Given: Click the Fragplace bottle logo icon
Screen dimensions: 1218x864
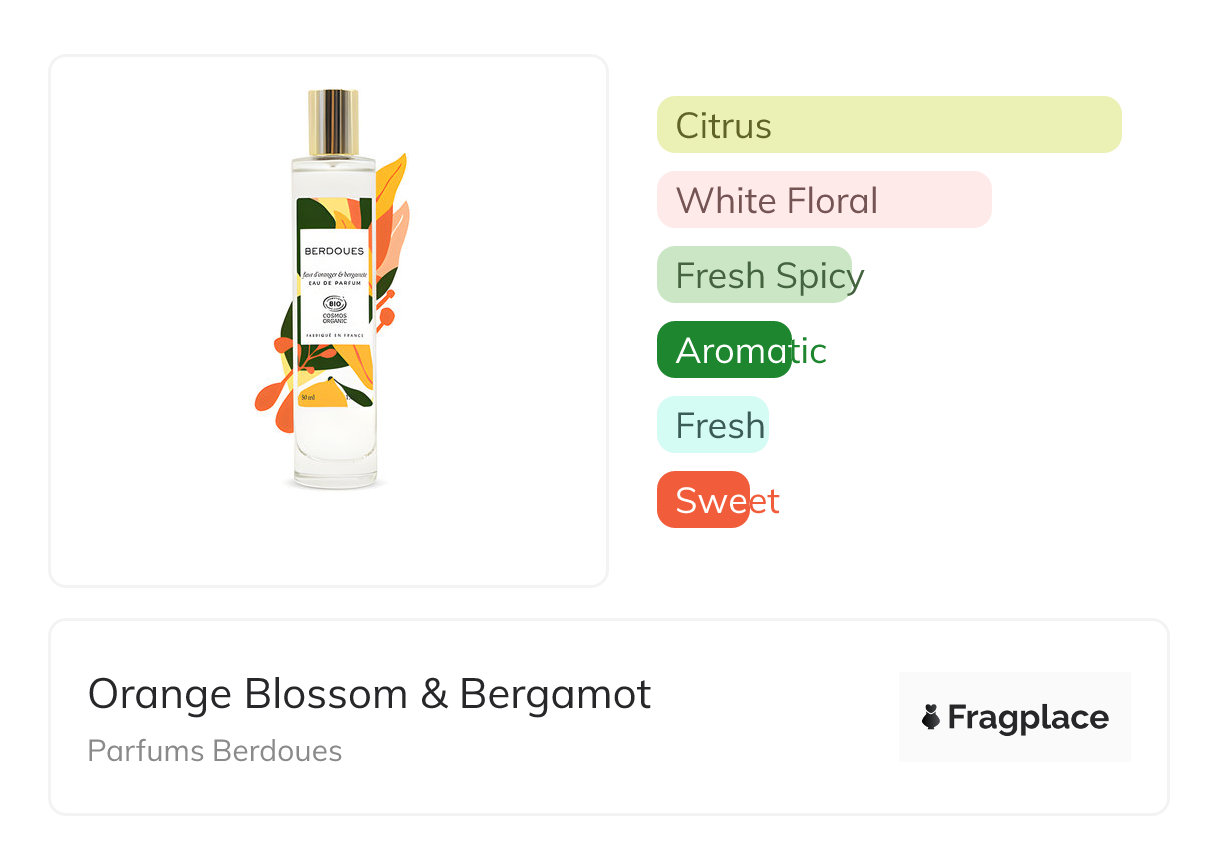Looking at the screenshot, I should 931,717.
